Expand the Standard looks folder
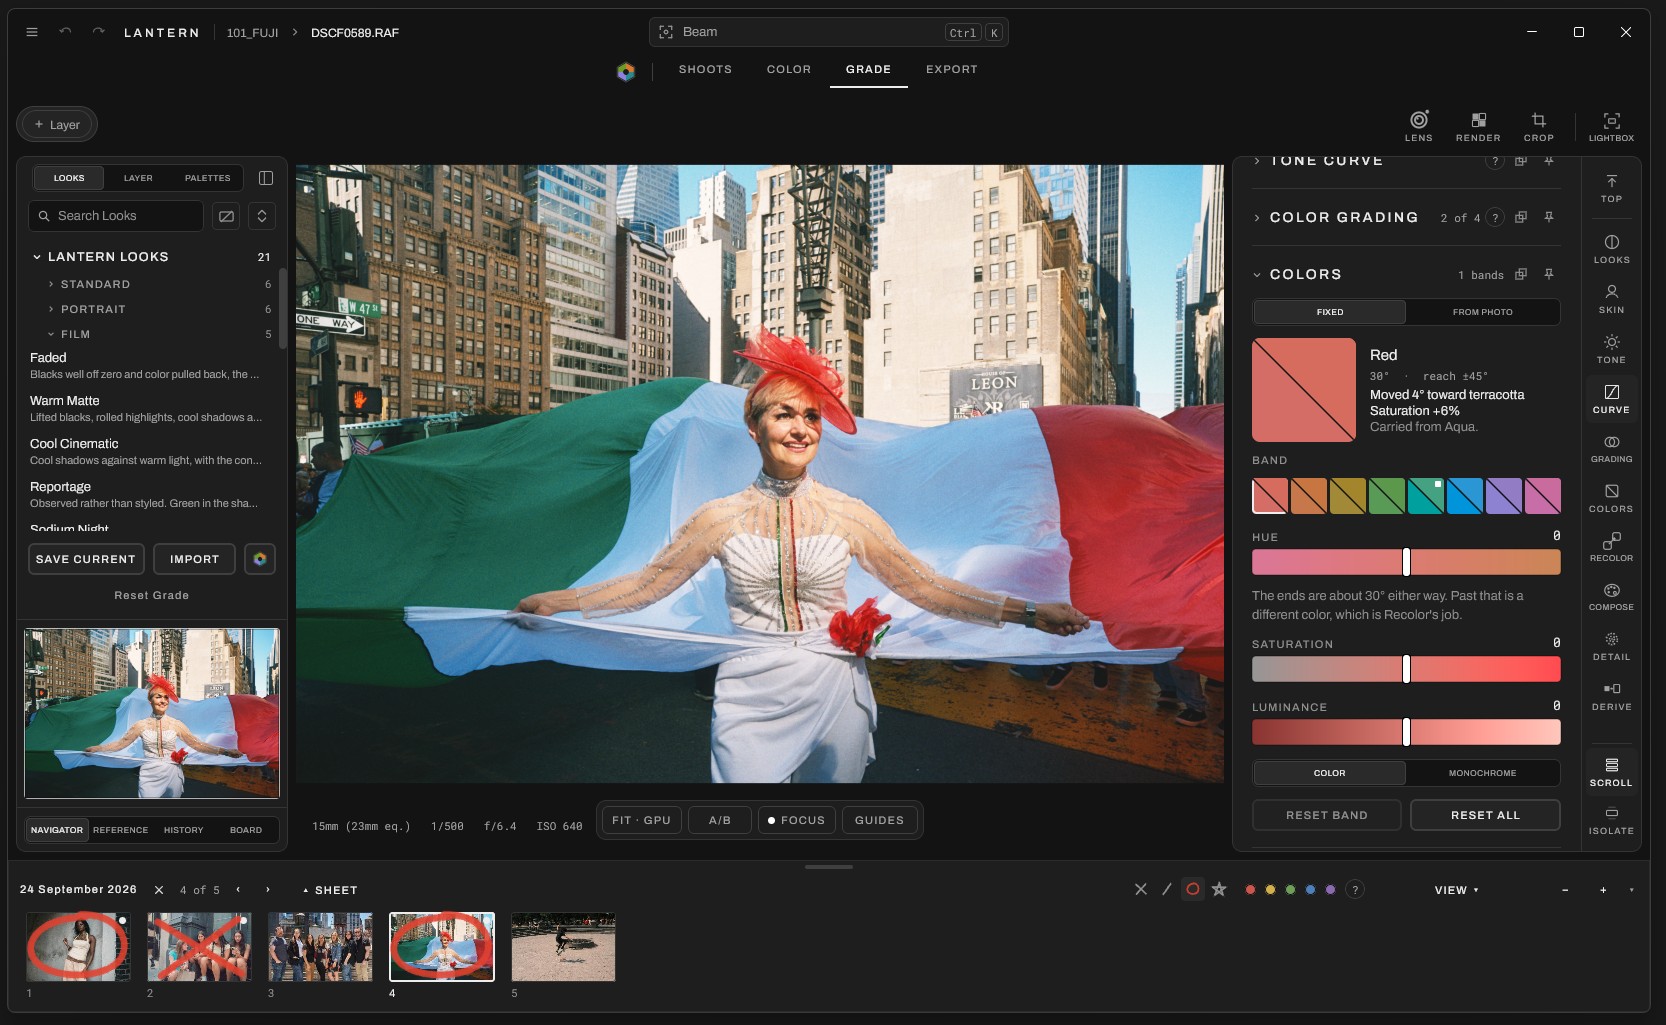The height and width of the screenshot is (1025, 1666). click(51, 284)
